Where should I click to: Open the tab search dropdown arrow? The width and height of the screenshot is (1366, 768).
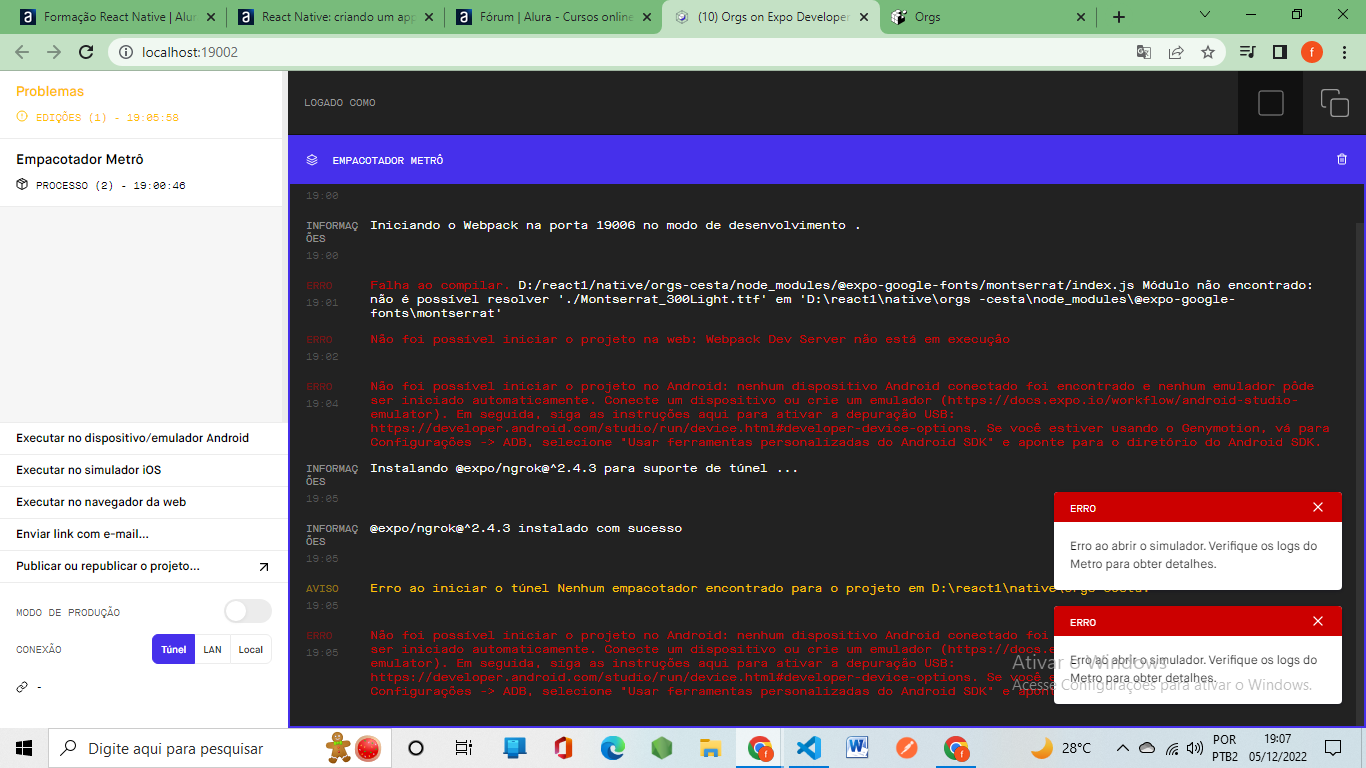(1204, 14)
